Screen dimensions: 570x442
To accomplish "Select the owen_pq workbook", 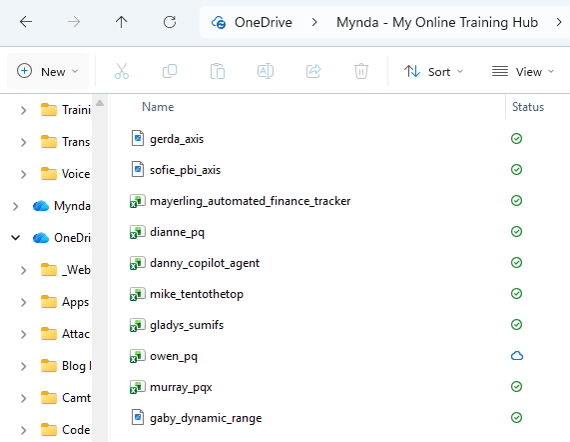I will pos(173,356).
